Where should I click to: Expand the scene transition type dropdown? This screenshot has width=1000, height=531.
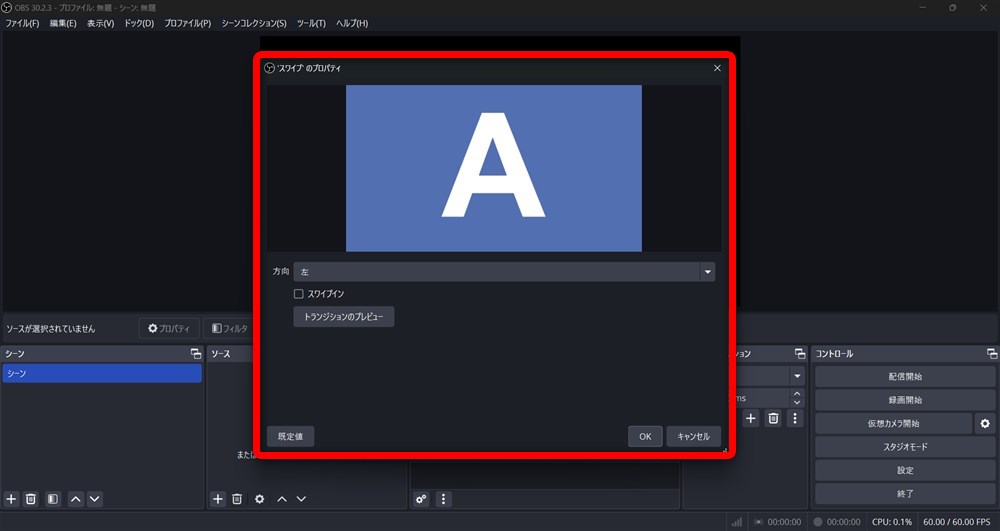[x=796, y=376]
